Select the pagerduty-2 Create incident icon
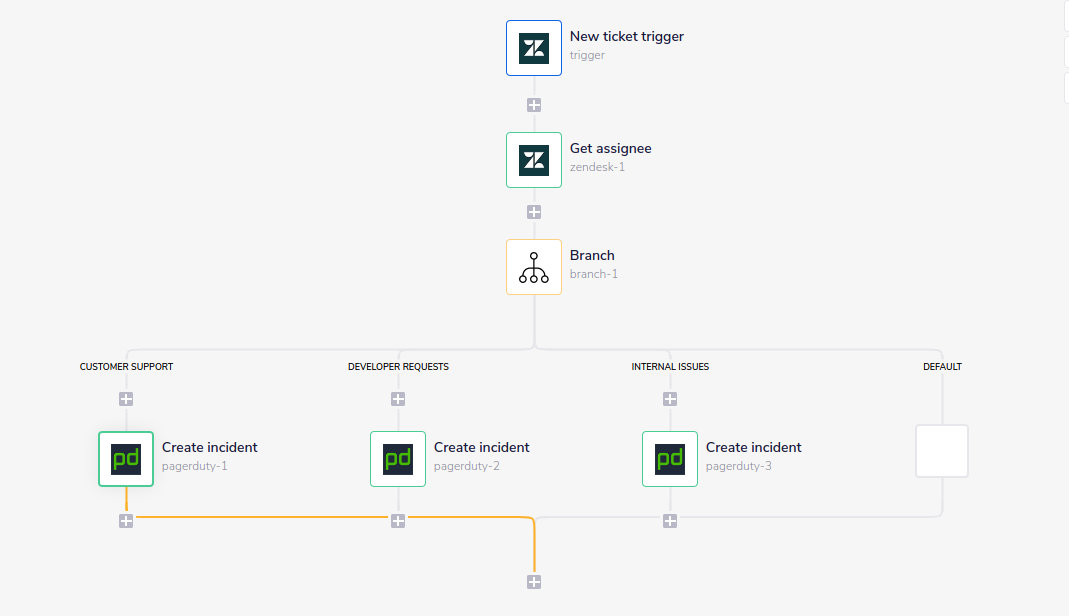Image resolution: width=1069 pixels, height=616 pixels. [398, 458]
